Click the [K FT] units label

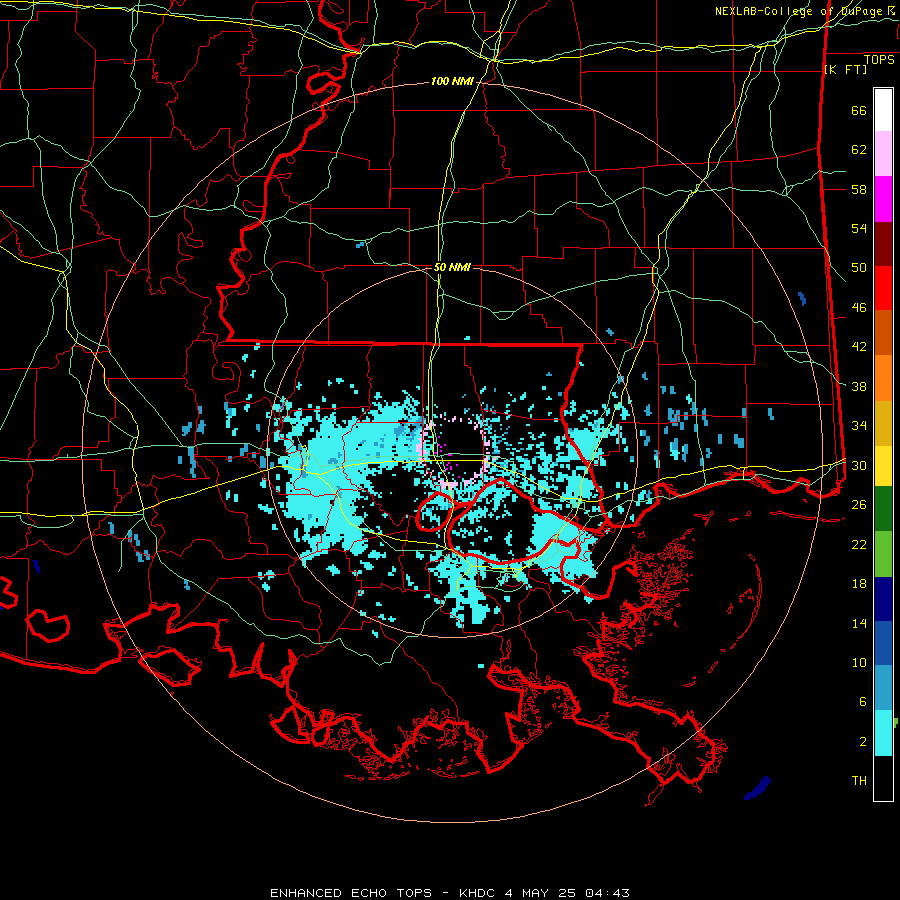coord(845,70)
